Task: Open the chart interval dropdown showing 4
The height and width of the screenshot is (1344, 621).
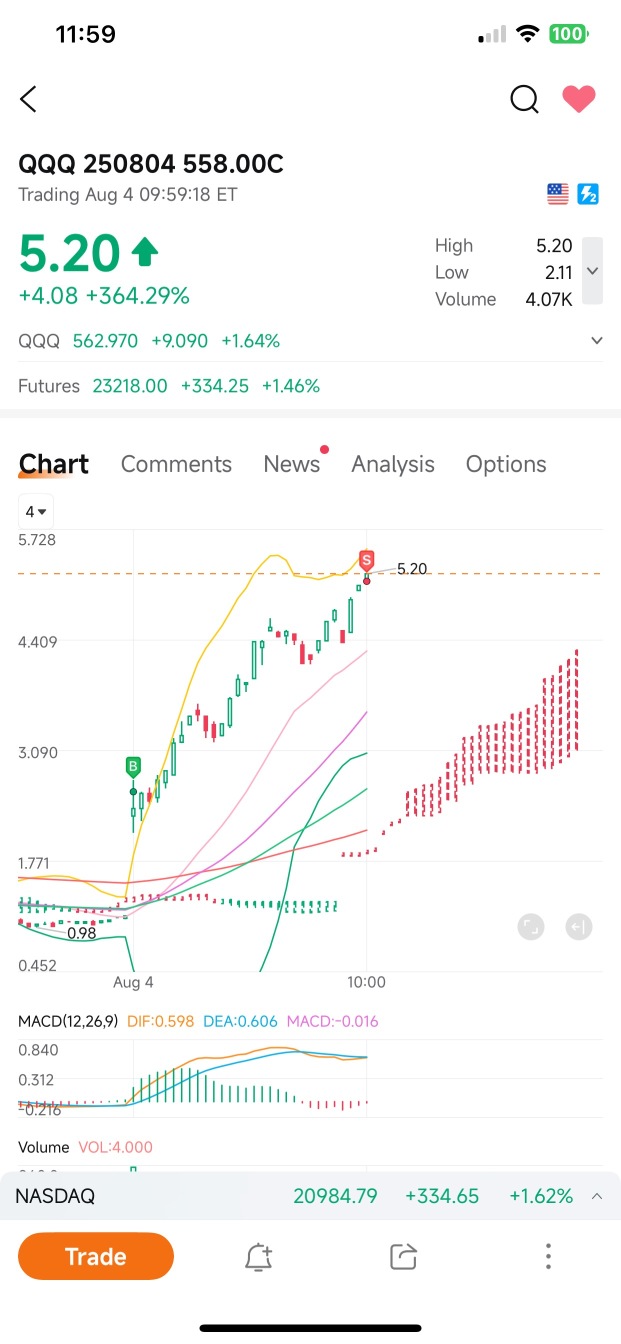Action: 36,512
